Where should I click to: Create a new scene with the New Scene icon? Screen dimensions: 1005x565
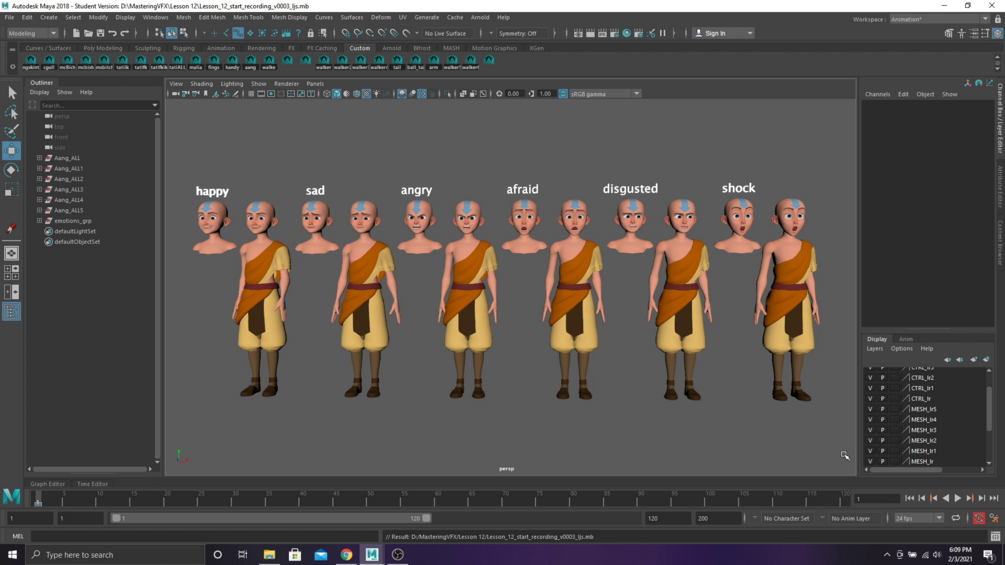click(76, 33)
